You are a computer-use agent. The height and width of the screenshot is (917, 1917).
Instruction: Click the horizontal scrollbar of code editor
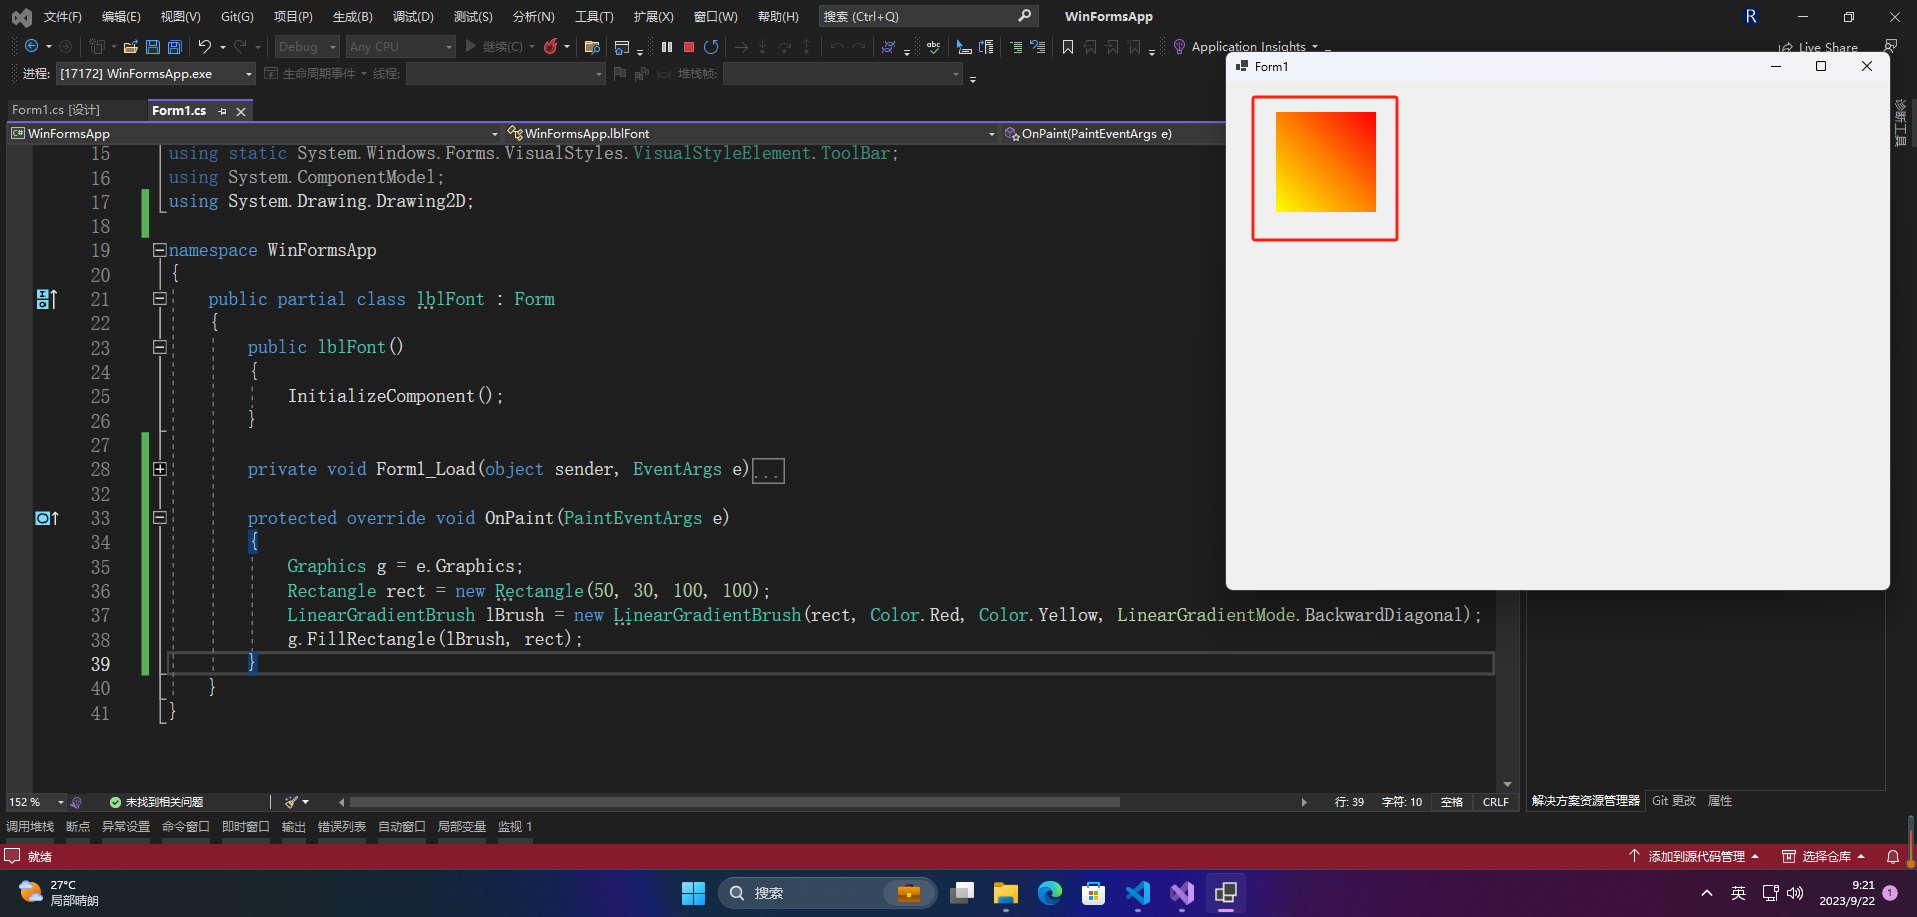735,802
